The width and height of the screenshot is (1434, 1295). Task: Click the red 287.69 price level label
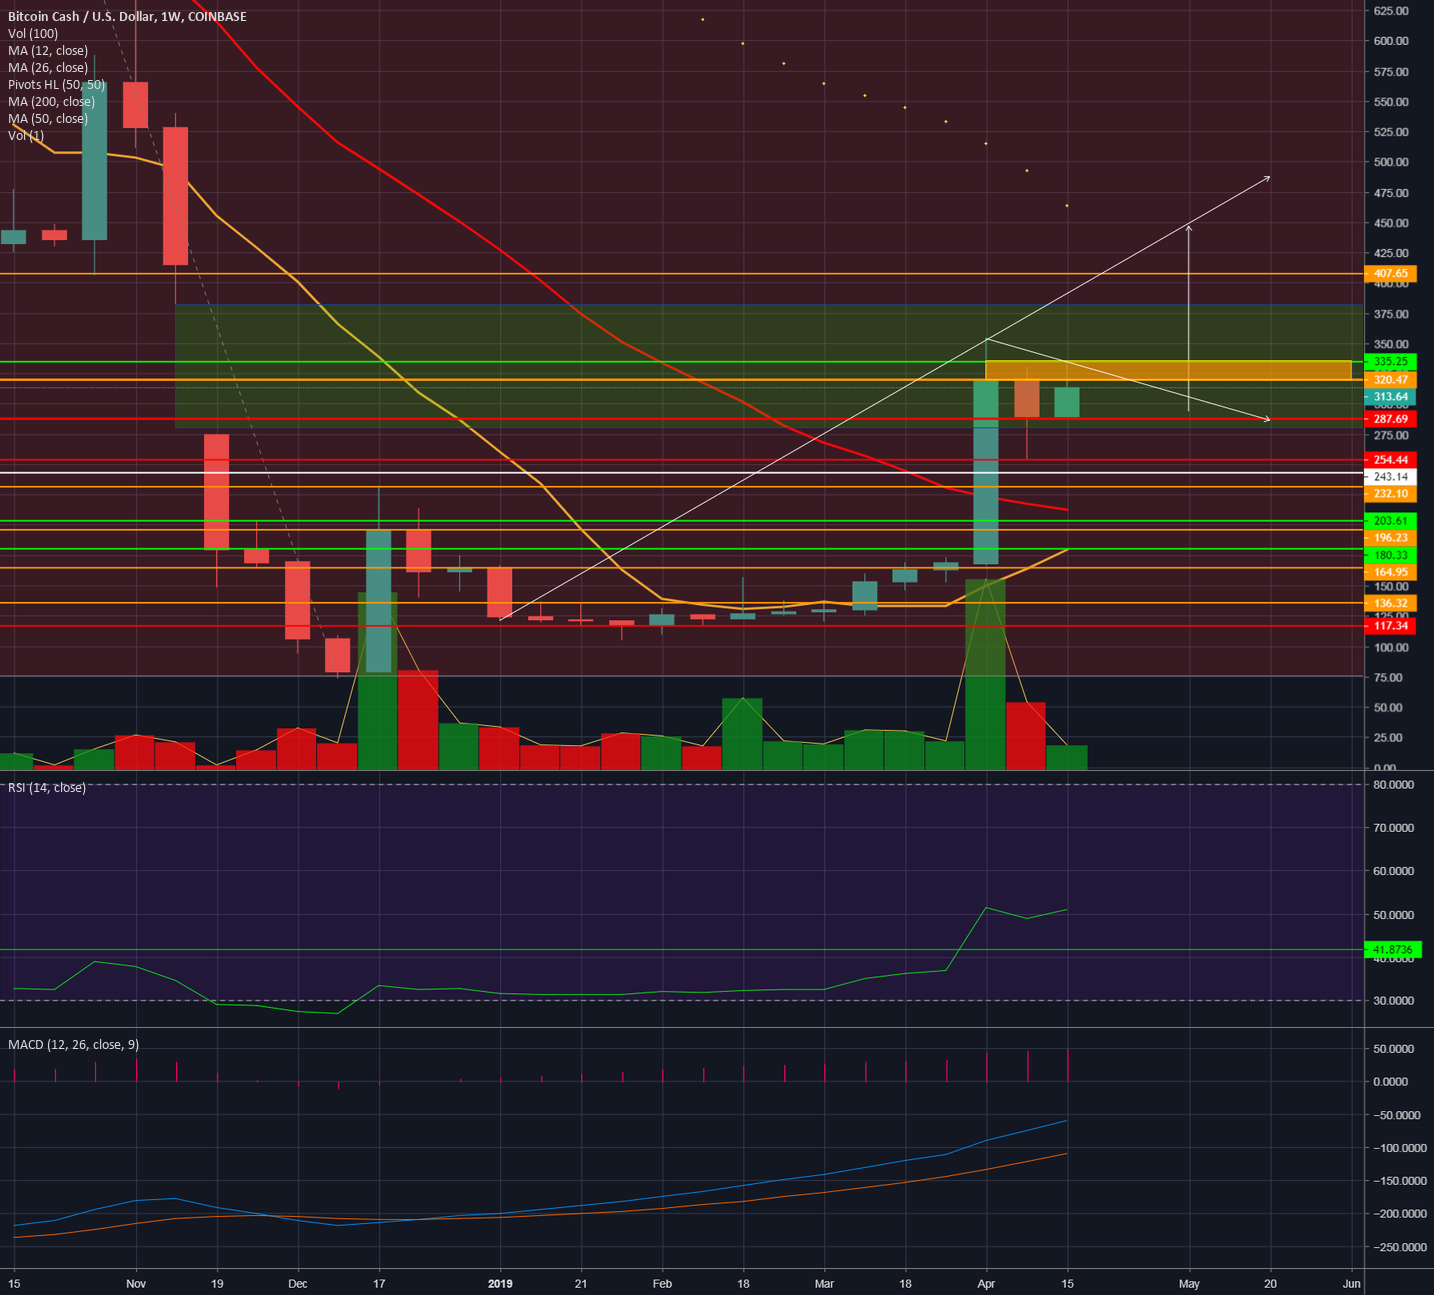click(x=1392, y=419)
